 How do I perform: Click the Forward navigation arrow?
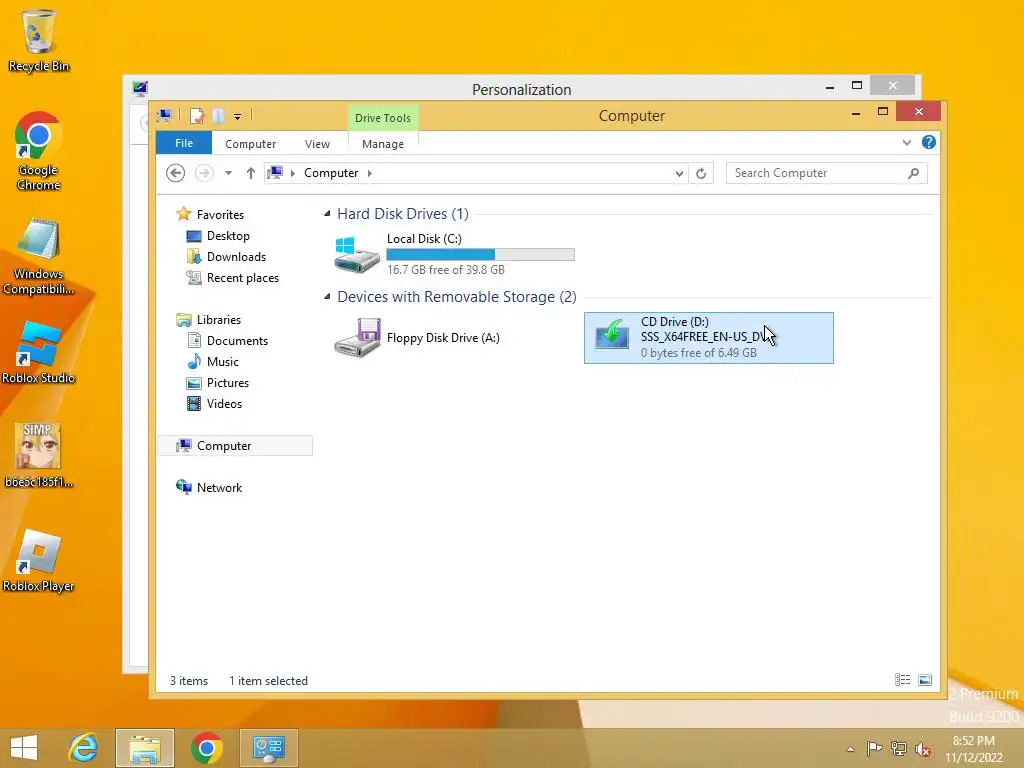click(204, 173)
